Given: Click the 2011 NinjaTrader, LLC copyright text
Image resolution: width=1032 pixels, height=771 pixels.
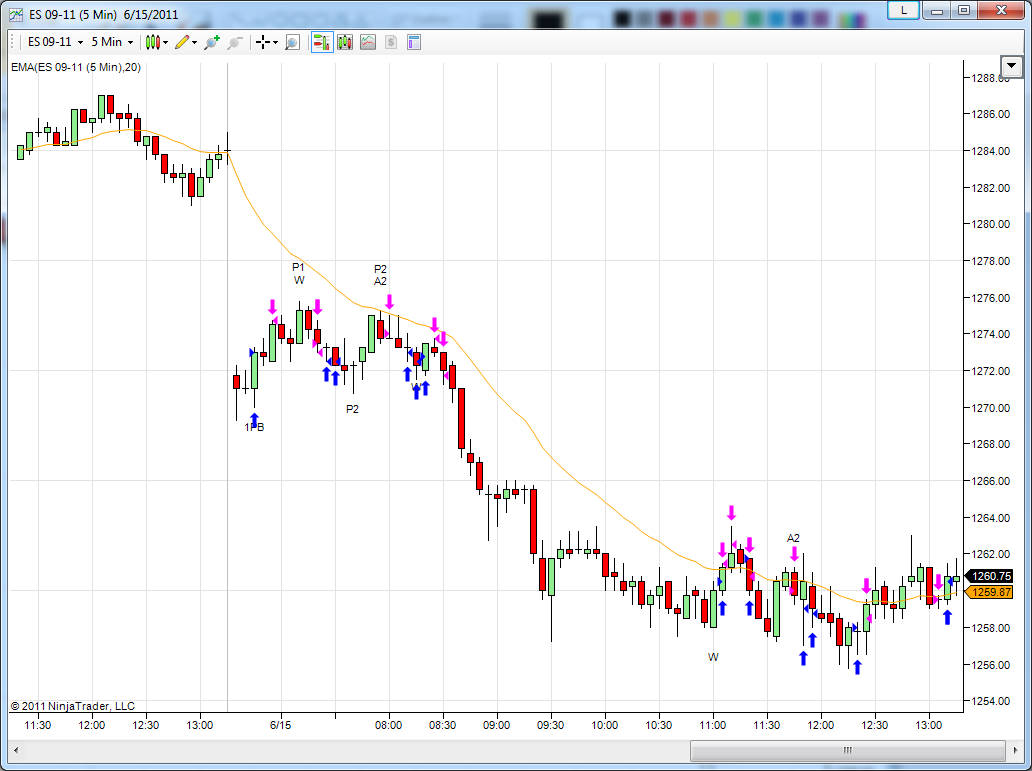Looking at the screenshot, I should point(73,706).
